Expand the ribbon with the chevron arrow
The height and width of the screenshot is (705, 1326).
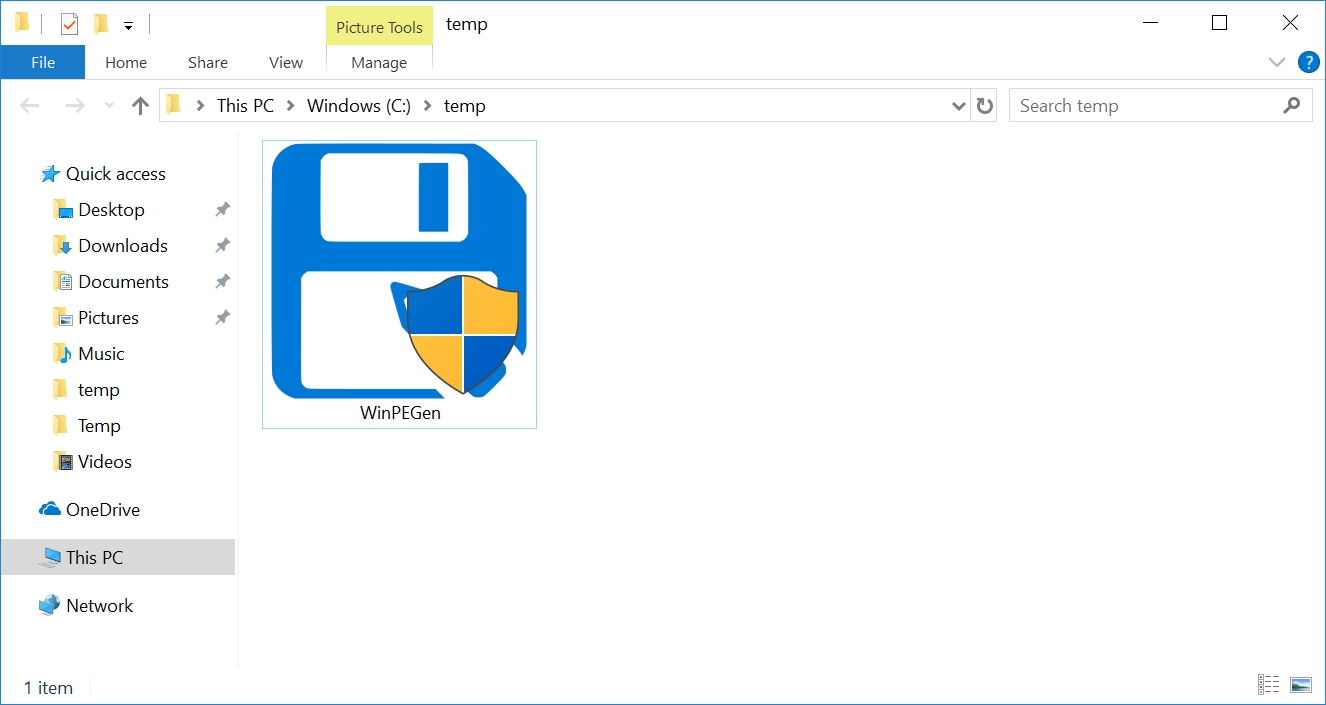click(1276, 62)
